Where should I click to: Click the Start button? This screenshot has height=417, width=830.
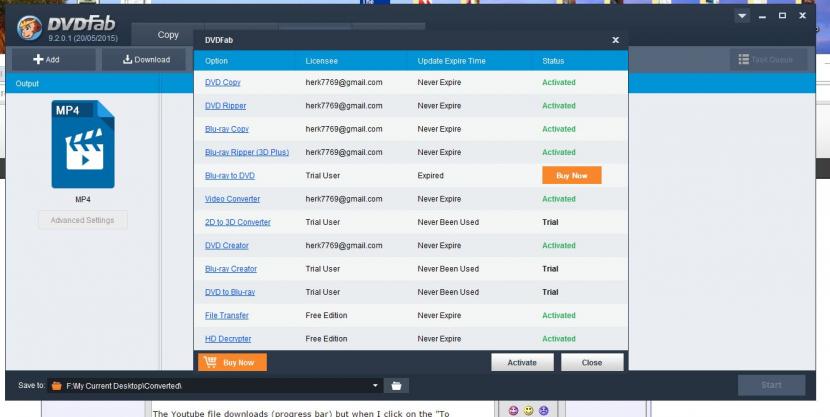click(x=771, y=385)
